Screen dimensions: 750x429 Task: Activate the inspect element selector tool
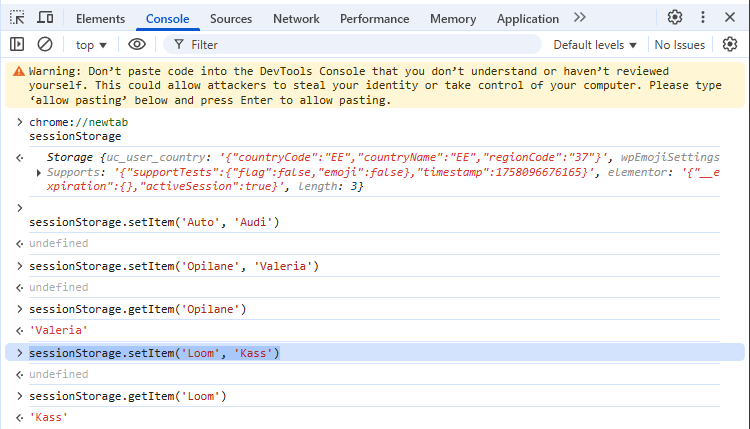(x=17, y=18)
